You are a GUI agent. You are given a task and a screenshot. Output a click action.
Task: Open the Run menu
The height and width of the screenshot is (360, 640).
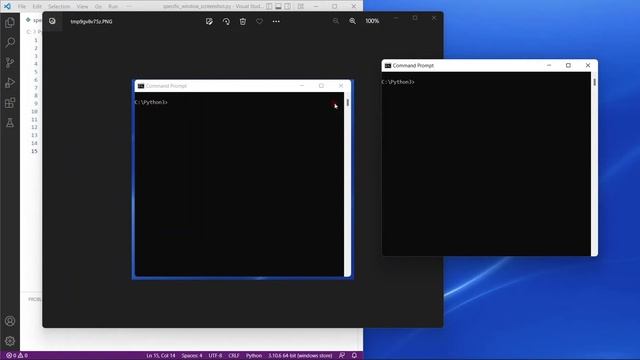(113, 7)
